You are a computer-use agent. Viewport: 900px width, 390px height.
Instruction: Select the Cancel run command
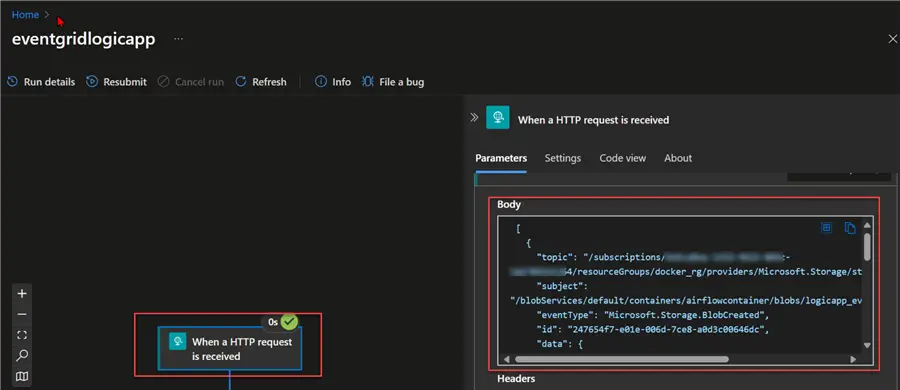(191, 82)
